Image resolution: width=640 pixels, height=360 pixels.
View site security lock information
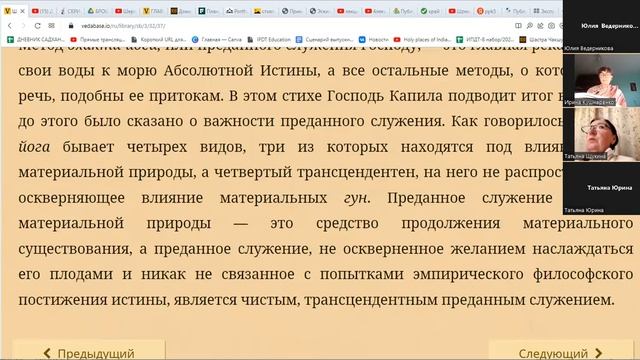pyautogui.click(x=71, y=26)
